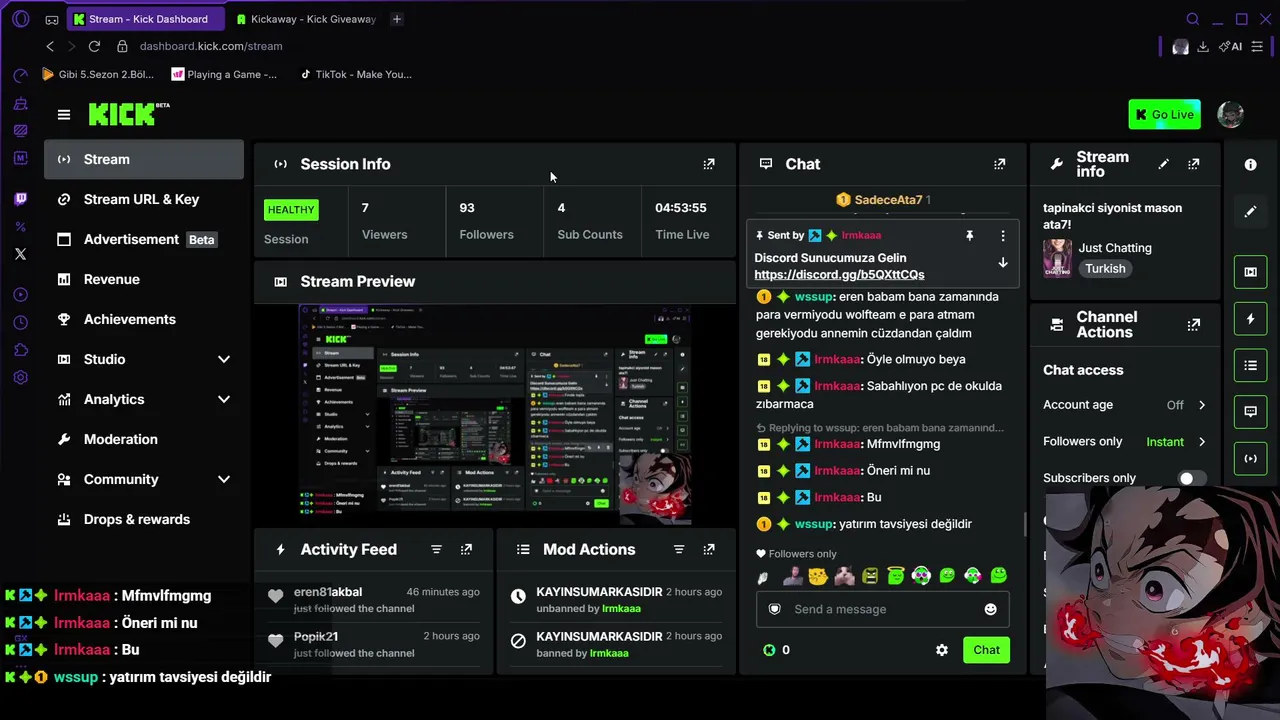1280x720 pixels.
Task: Open the info icon in the right sidebar
Action: tap(1250, 165)
